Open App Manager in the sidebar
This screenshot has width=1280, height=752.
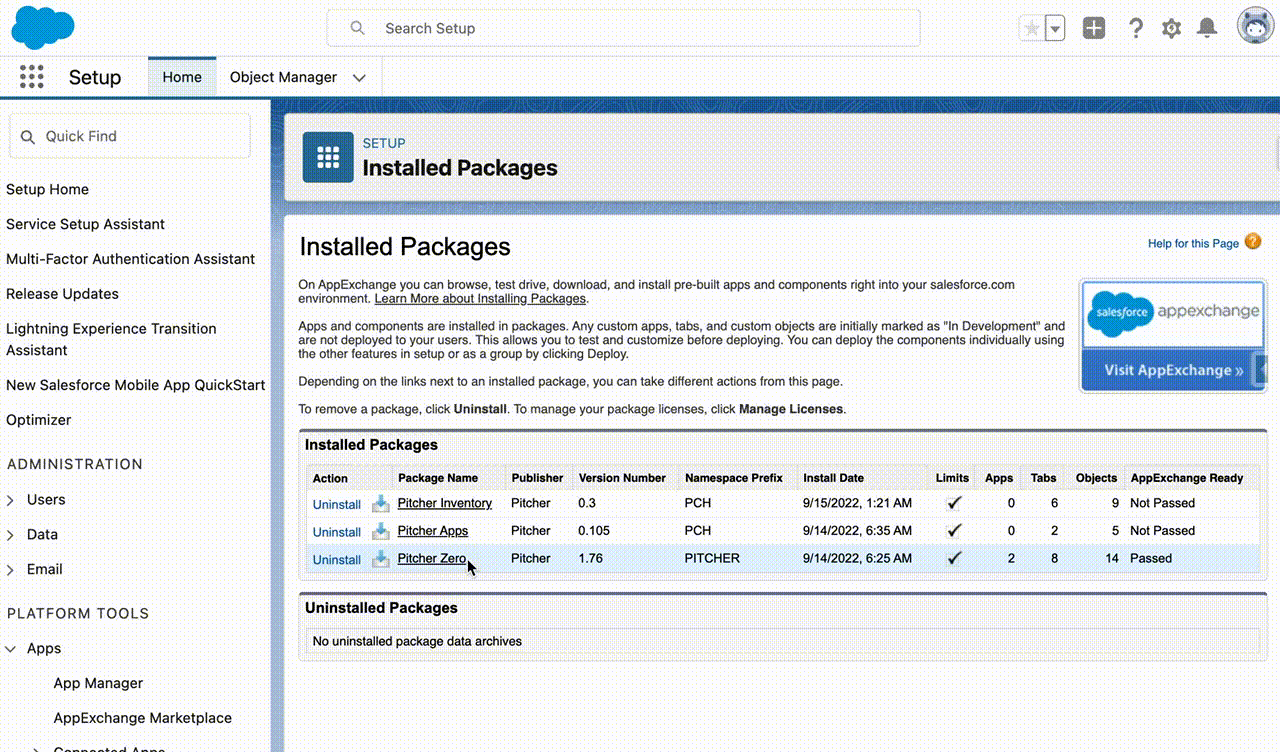tap(98, 683)
